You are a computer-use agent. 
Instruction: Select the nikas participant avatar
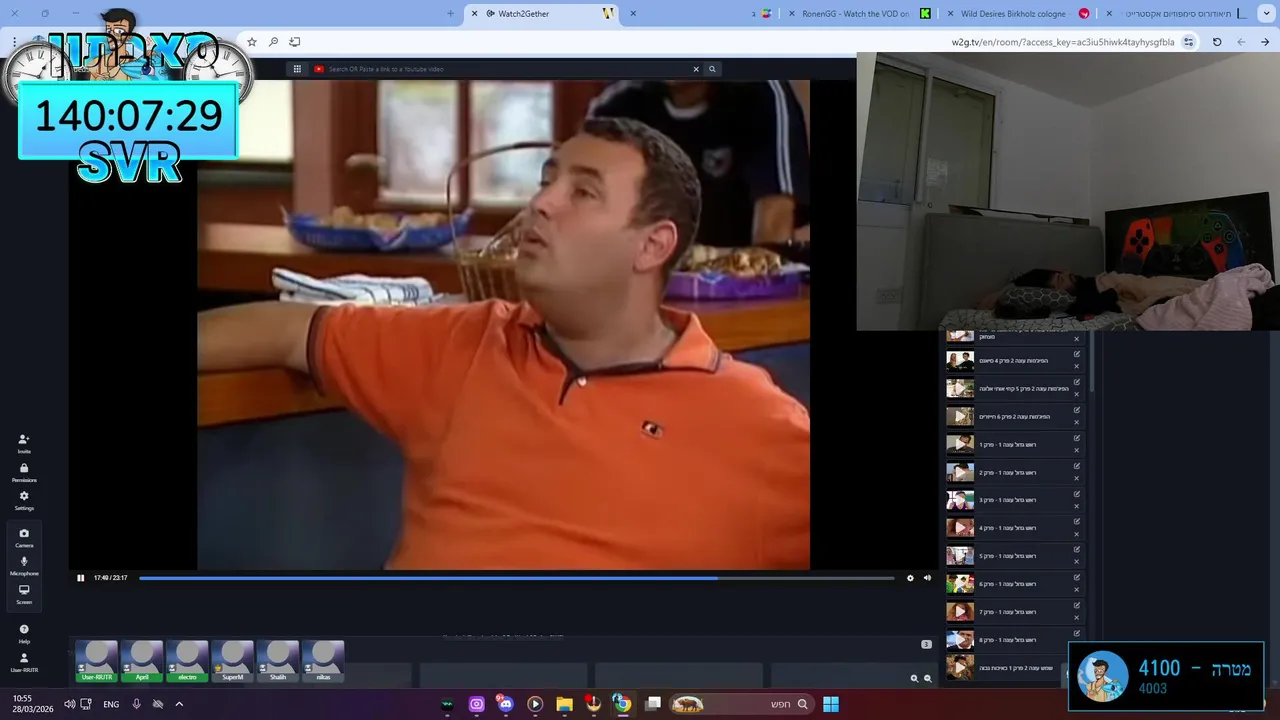pos(323,661)
